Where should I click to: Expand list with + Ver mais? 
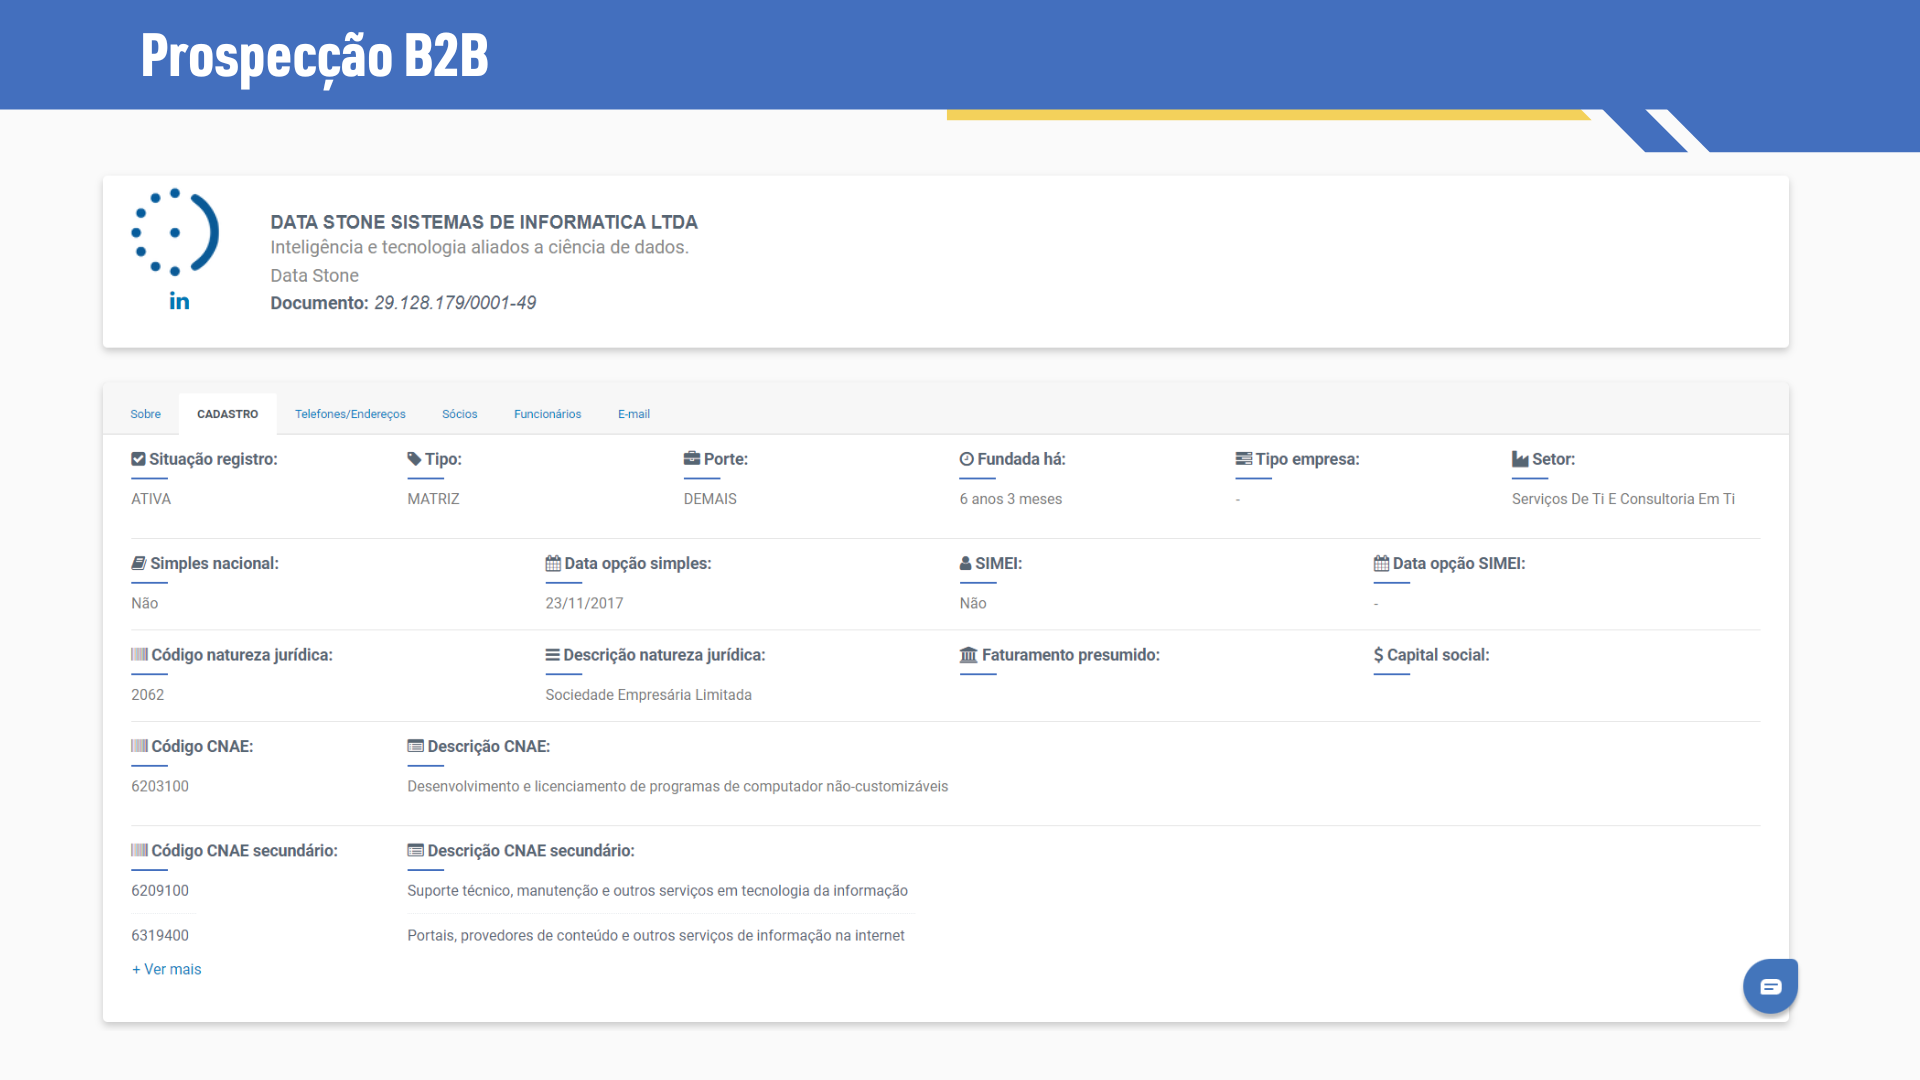coord(167,969)
